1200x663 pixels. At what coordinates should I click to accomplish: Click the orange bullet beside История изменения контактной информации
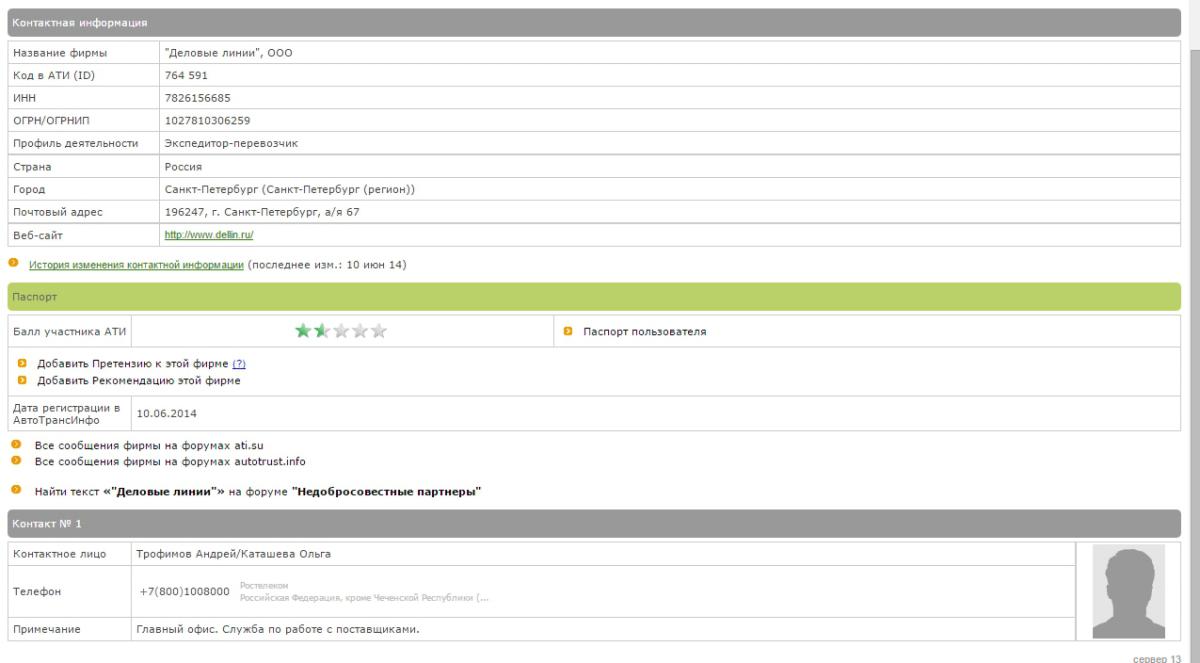coord(12,264)
